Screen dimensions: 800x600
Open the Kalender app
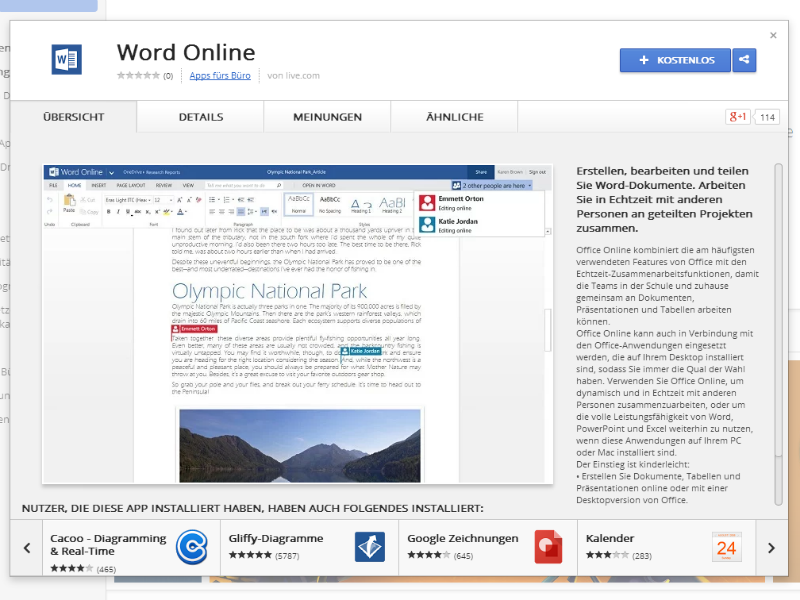[x=666, y=548]
